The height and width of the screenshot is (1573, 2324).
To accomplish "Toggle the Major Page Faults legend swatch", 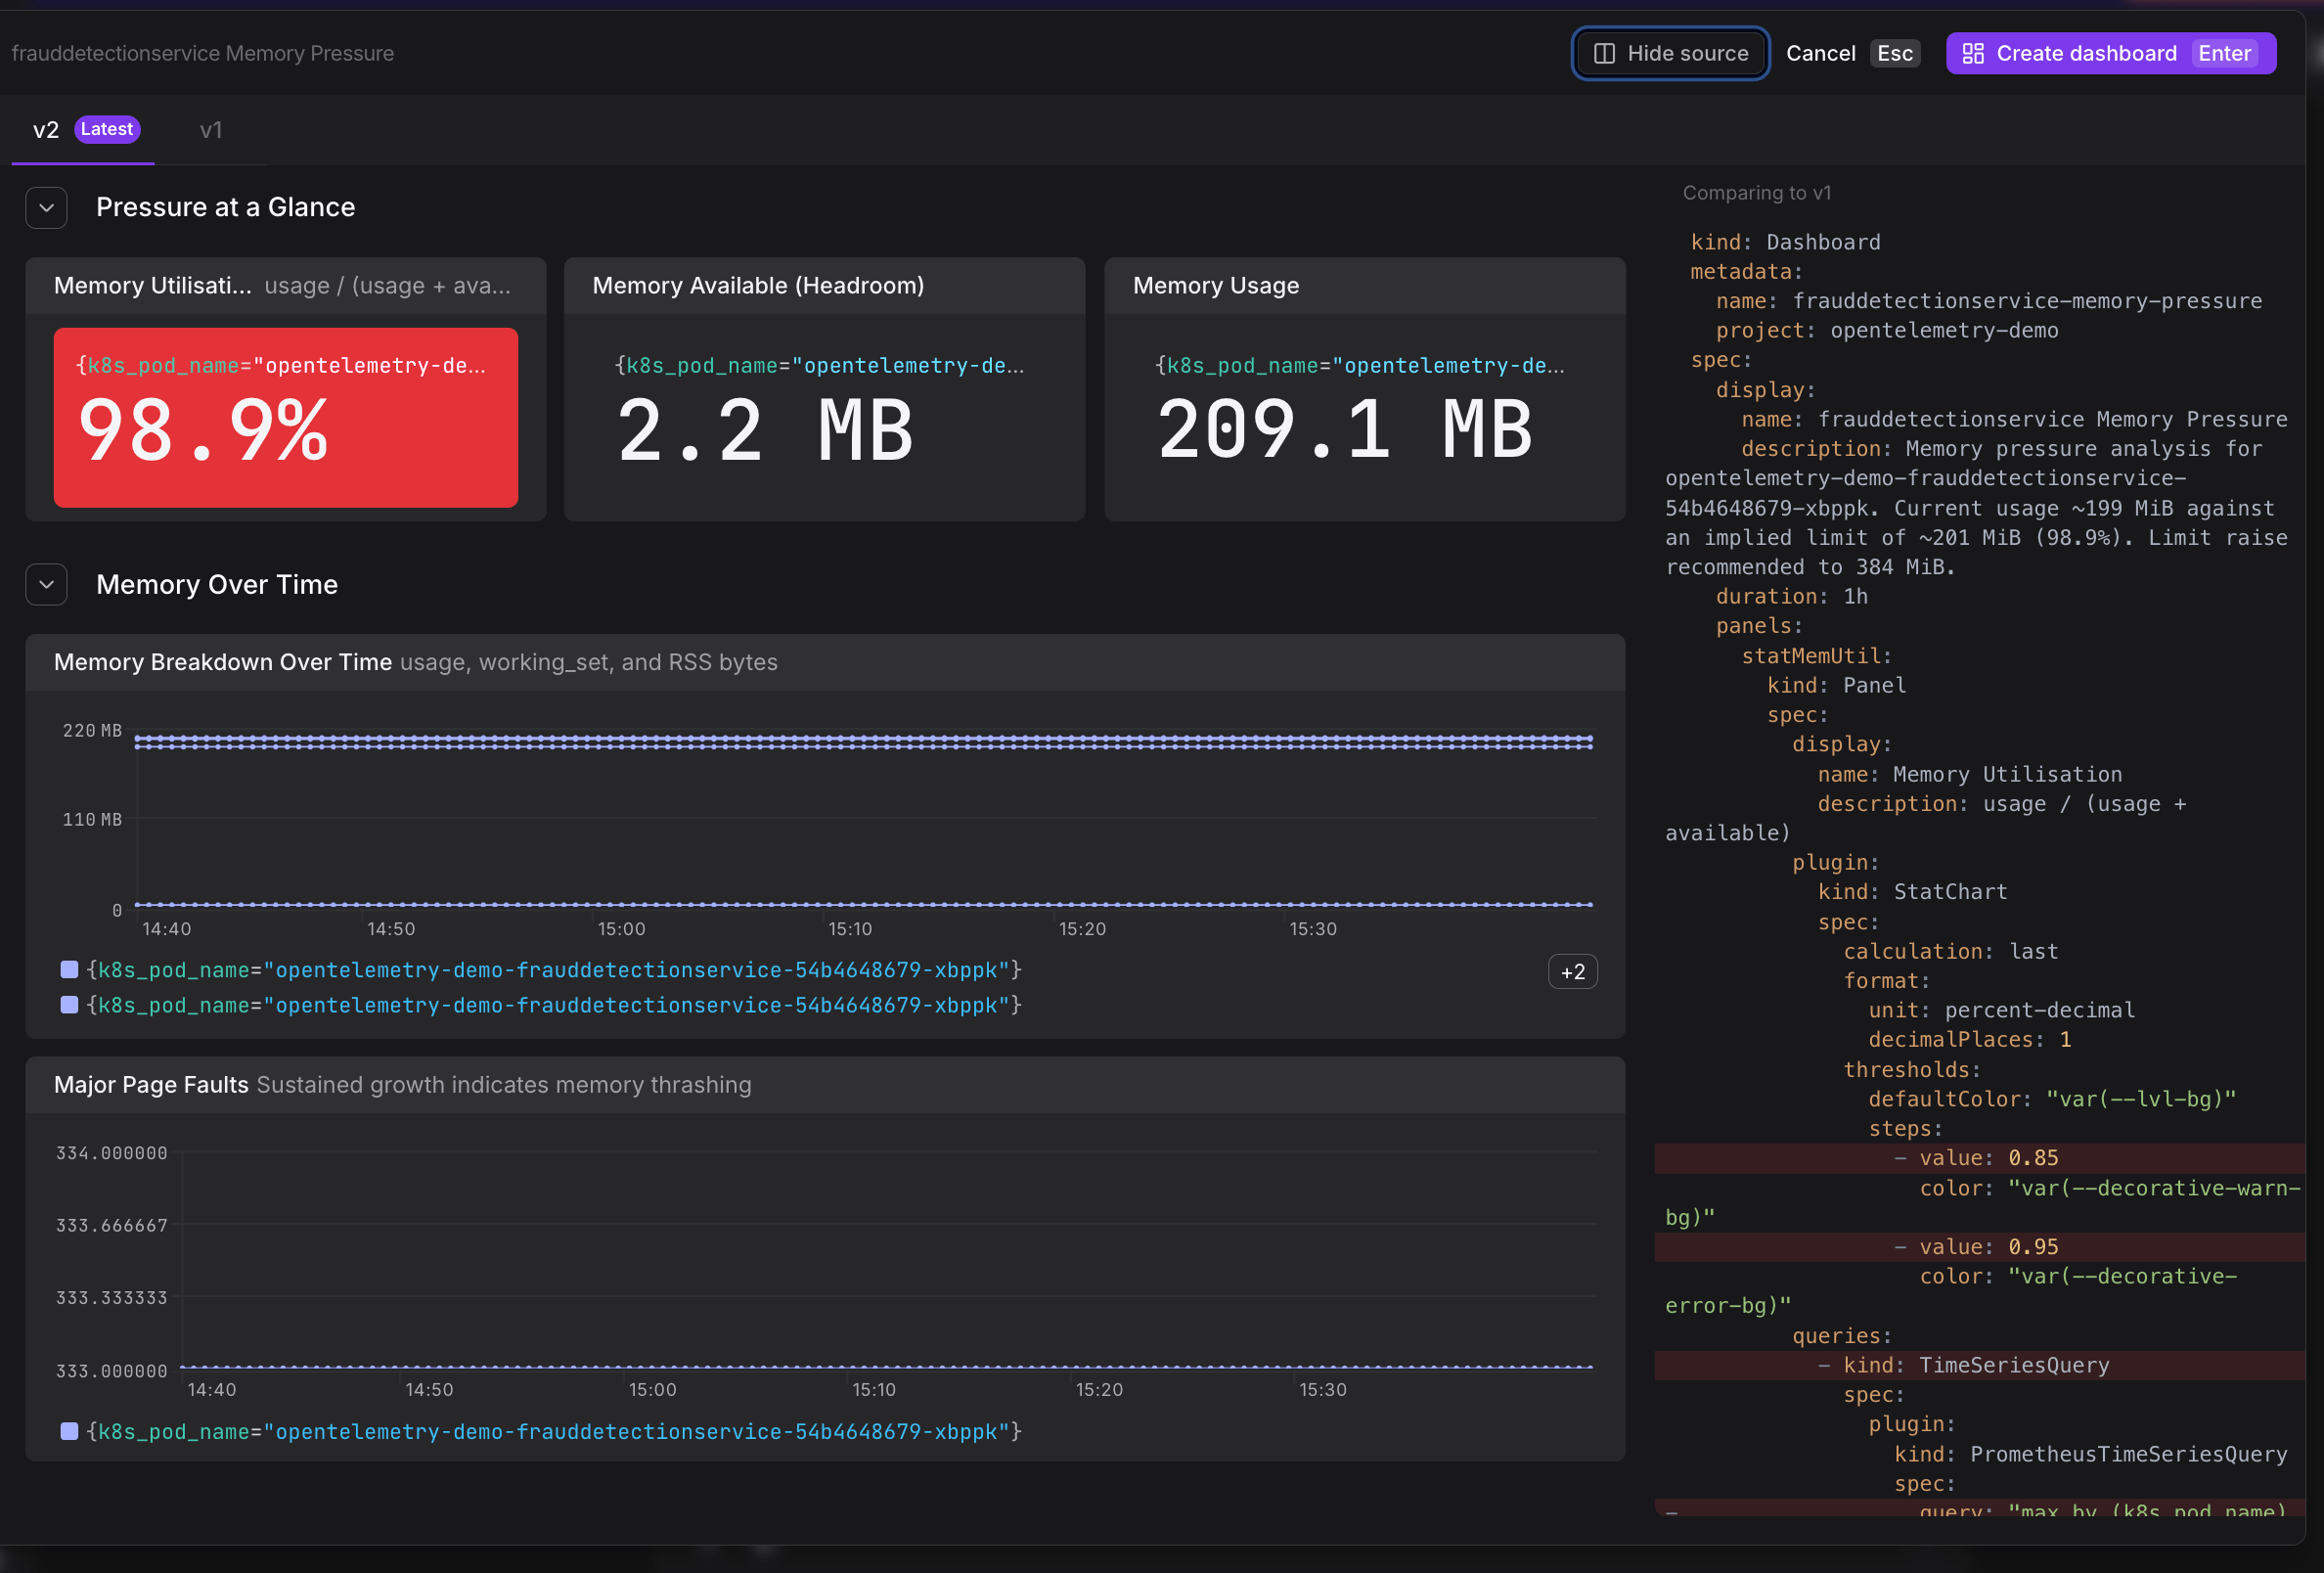I will point(69,1431).
